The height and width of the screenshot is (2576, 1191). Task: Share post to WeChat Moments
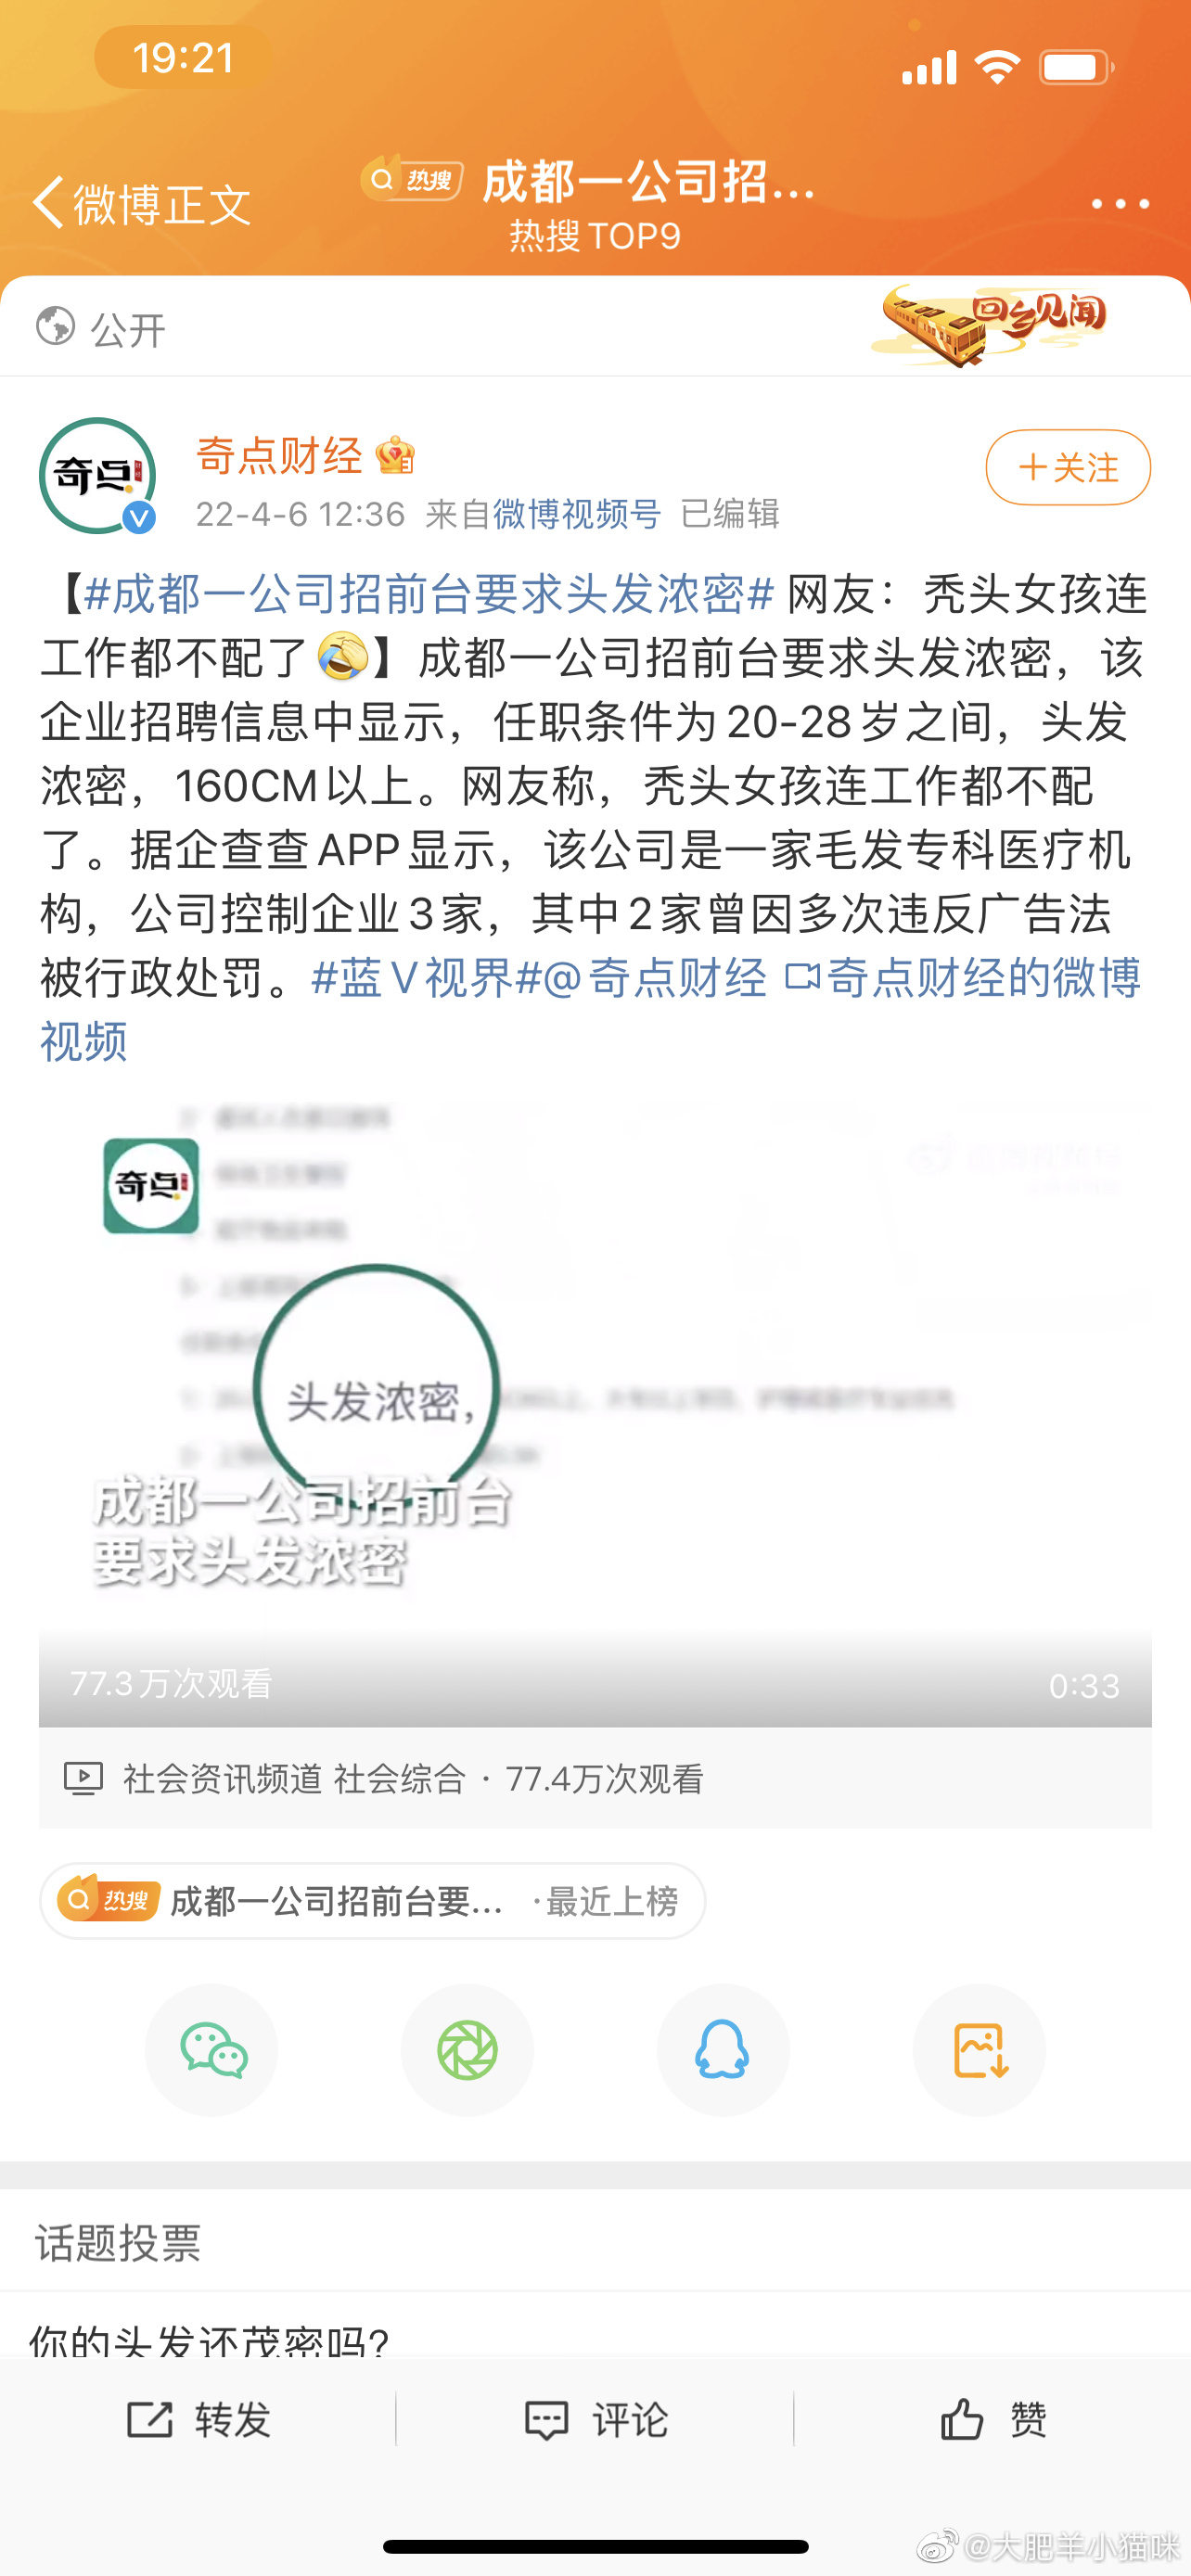tap(467, 2050)
